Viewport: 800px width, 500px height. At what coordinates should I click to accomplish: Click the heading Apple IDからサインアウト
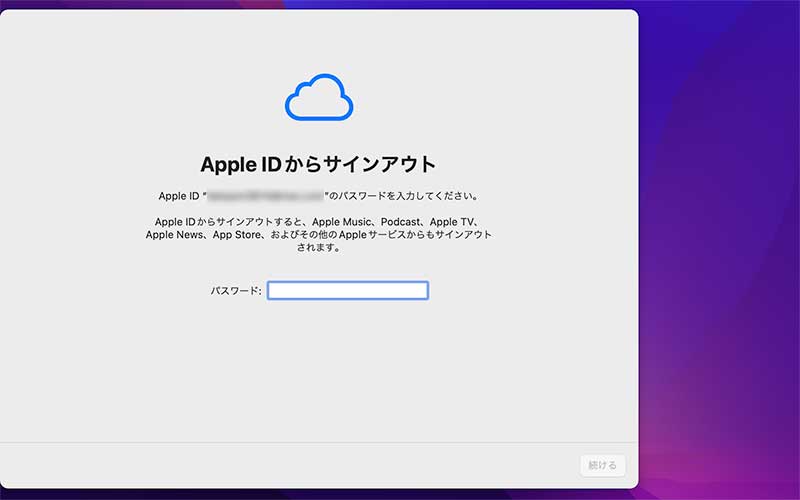(318, 164)
